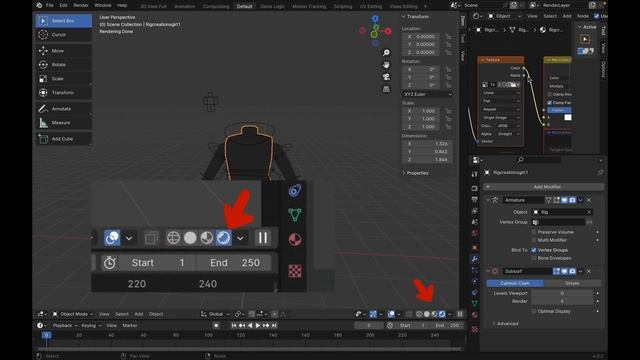The width and height of the screenshot is (640, 360).
Task: Remove the Subsurf modifier
Action: pos(589,271)
